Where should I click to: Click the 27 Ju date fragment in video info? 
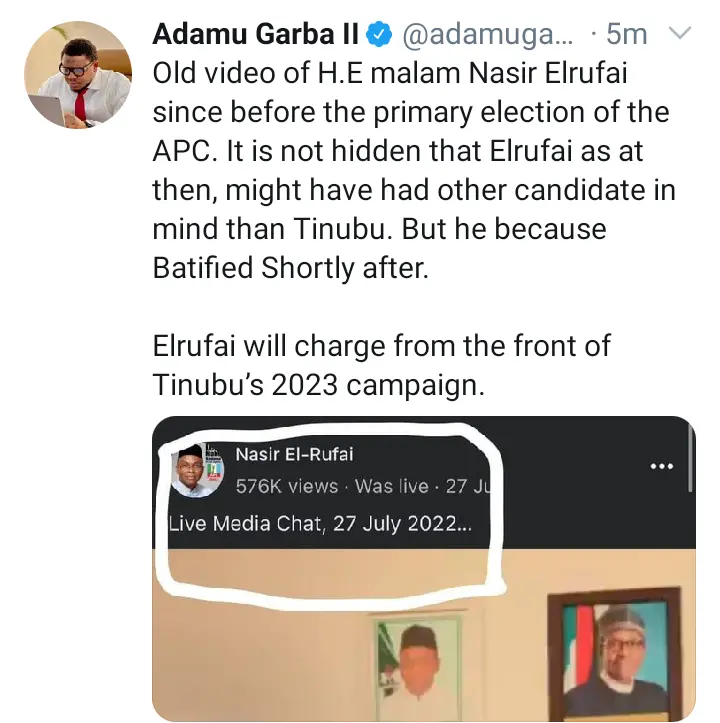[x=464, y=487]
